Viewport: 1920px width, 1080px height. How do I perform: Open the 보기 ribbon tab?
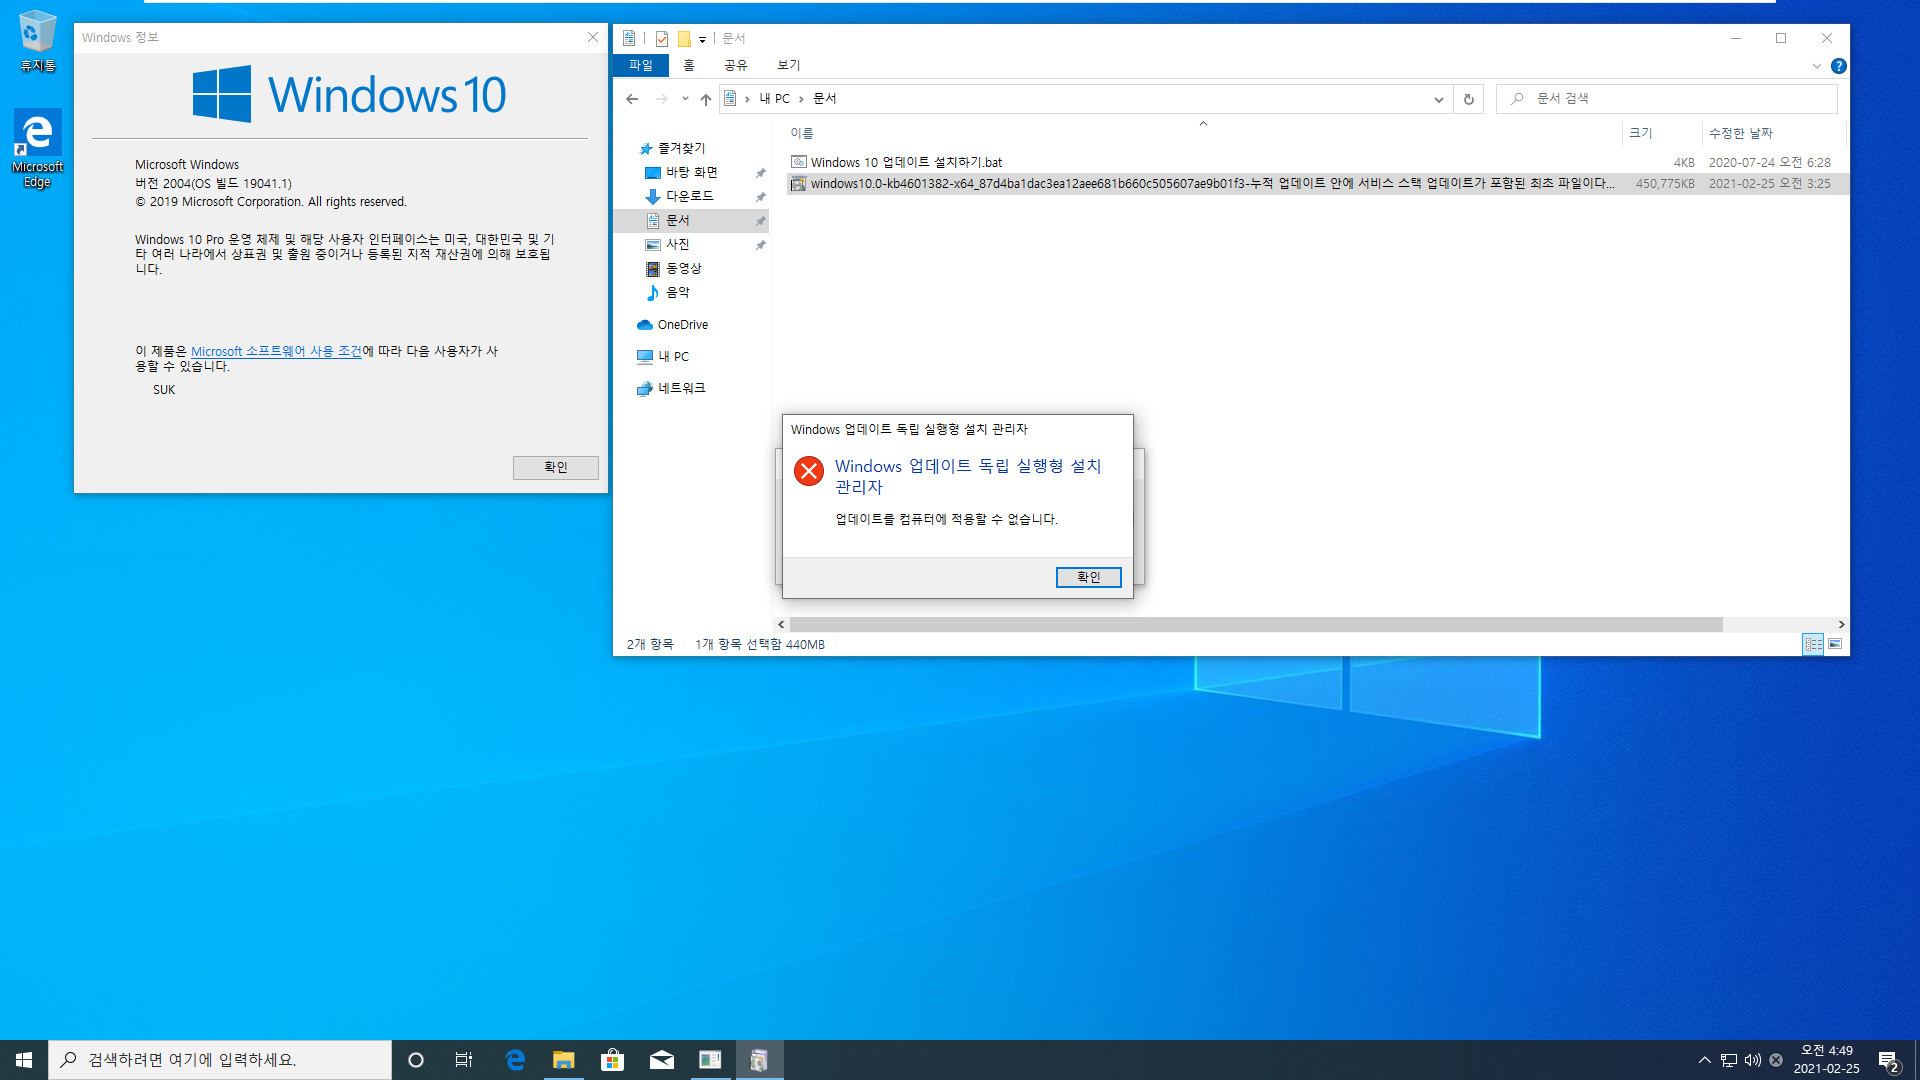click(x=789, y=65)
